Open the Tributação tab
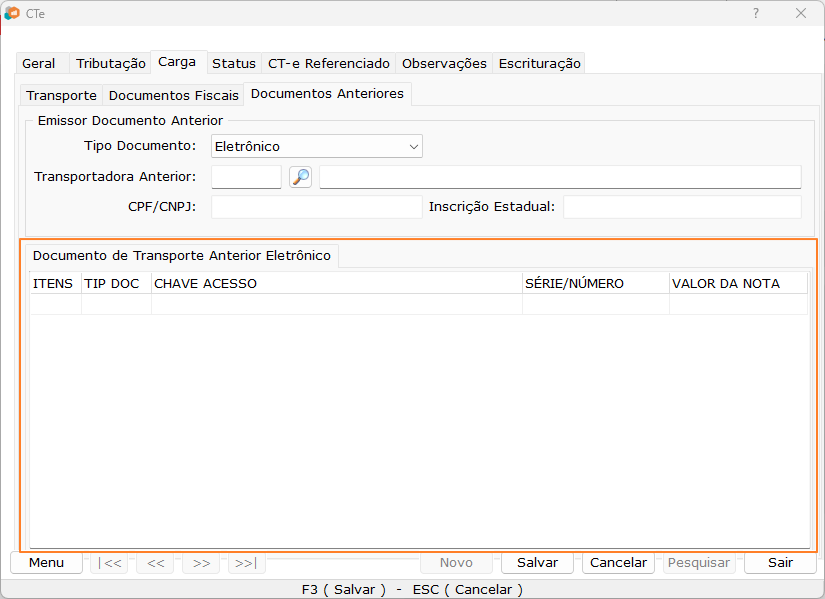This screenshot has width=825, height=599. 110,63
